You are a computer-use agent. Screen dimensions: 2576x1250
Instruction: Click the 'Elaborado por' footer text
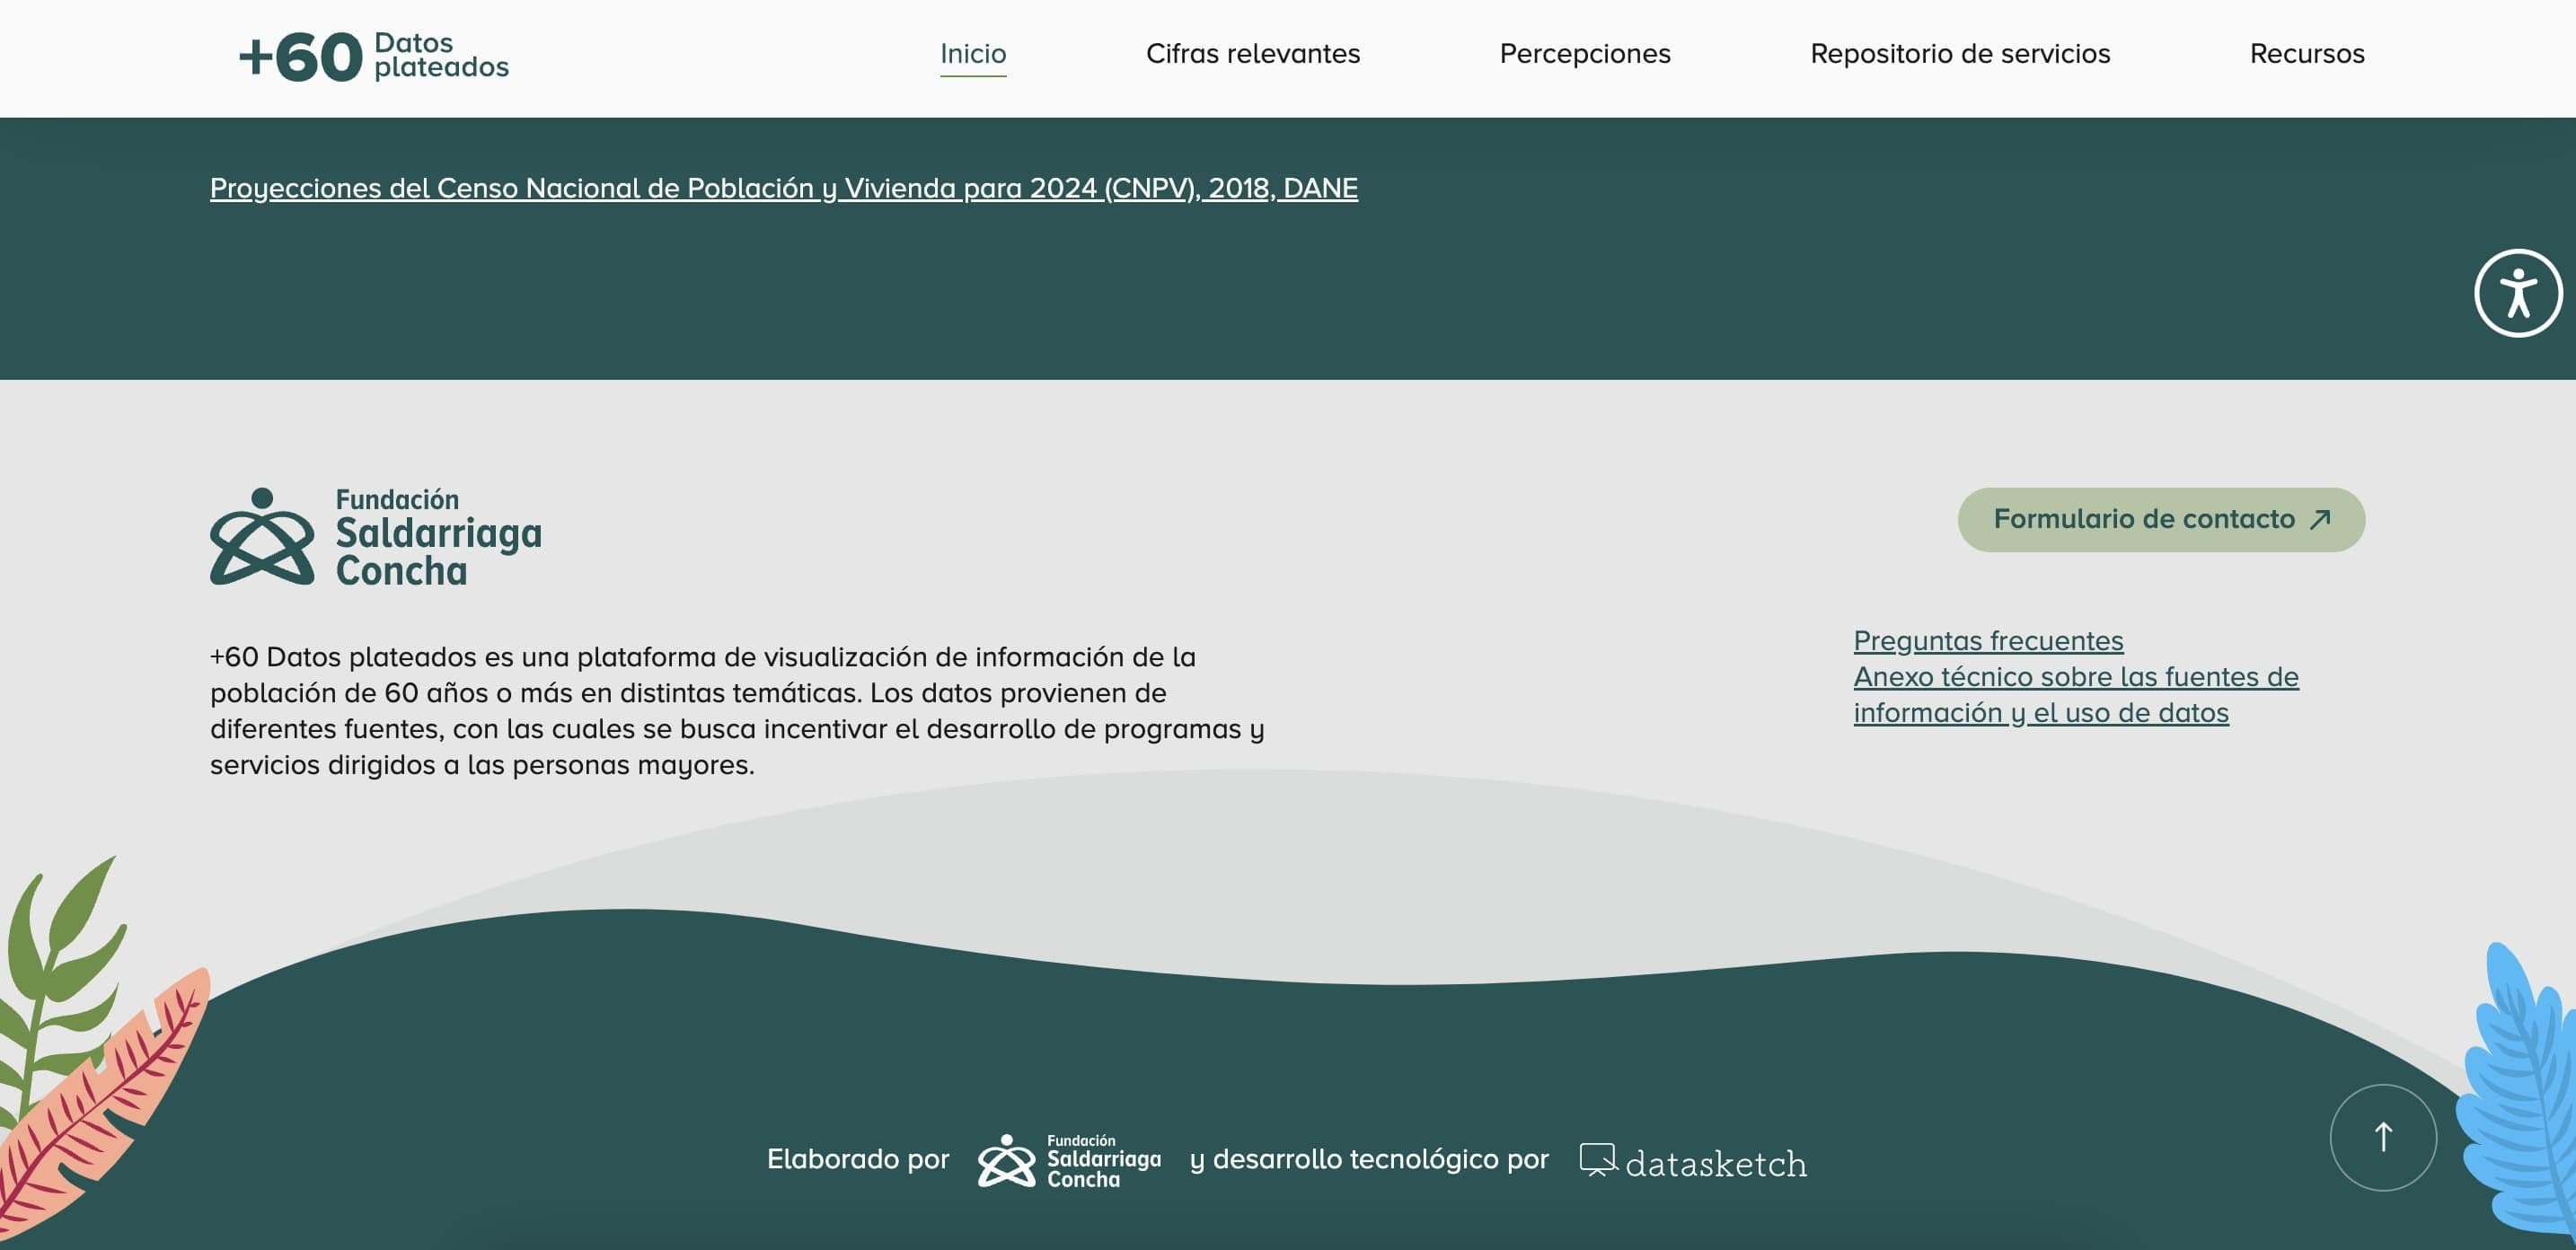pyautogui.click(x=858, y=1159)
